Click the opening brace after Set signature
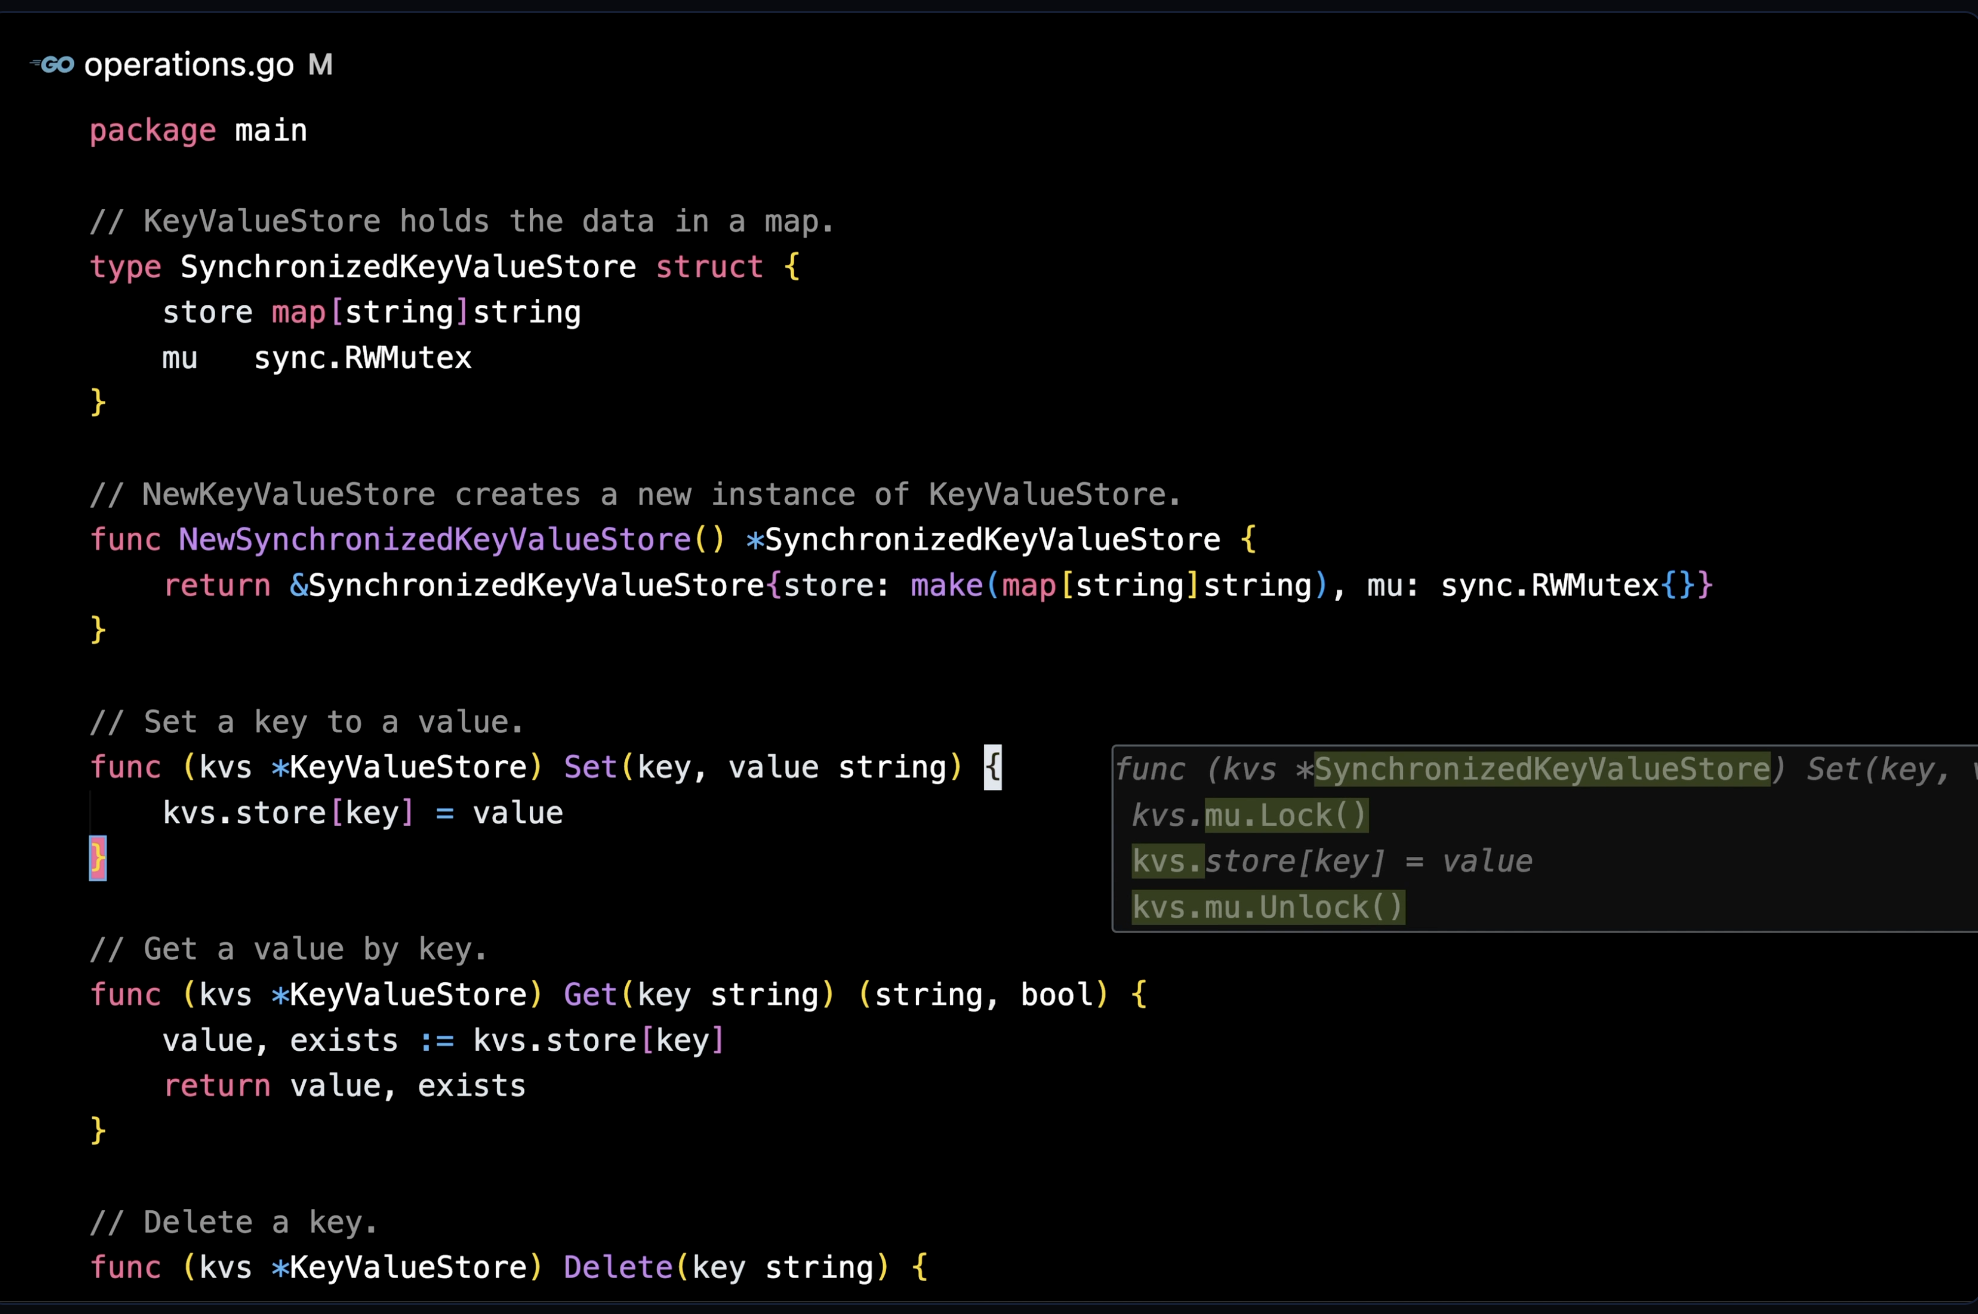The image size is (1978, 1314). point(992,767)
